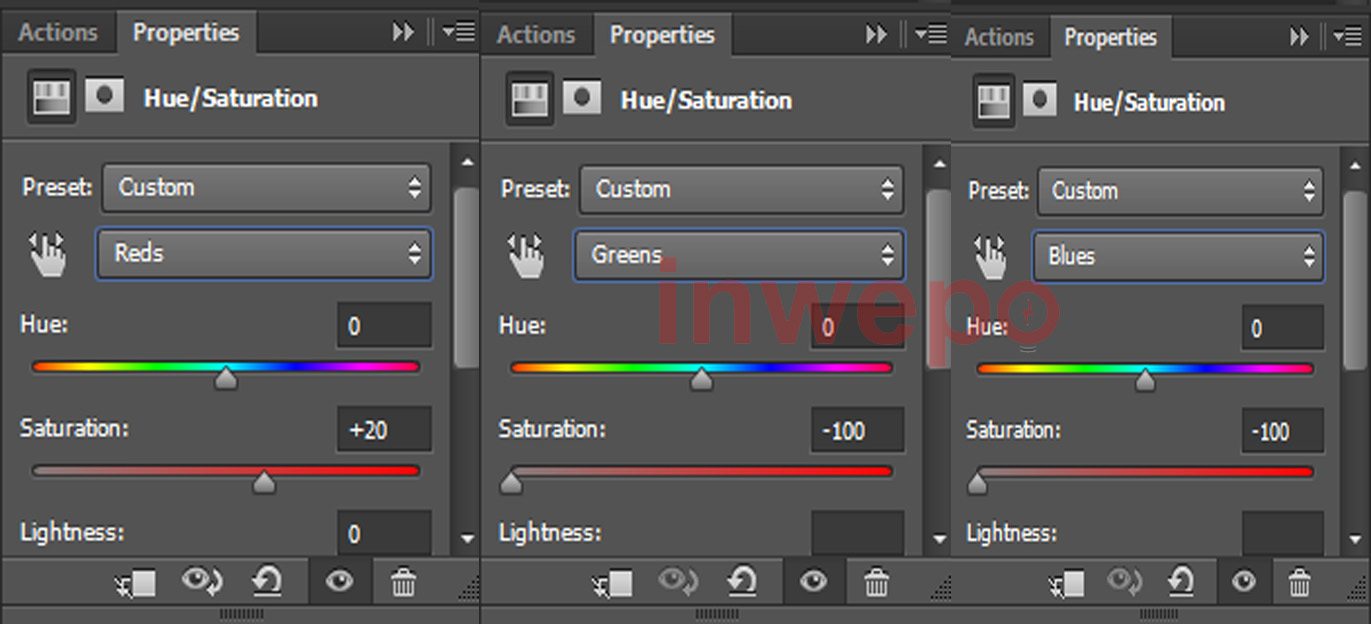Toggle layer visibility eye in Reds panel
This screenshot has width=1371, height=624.
pos(339,581)
